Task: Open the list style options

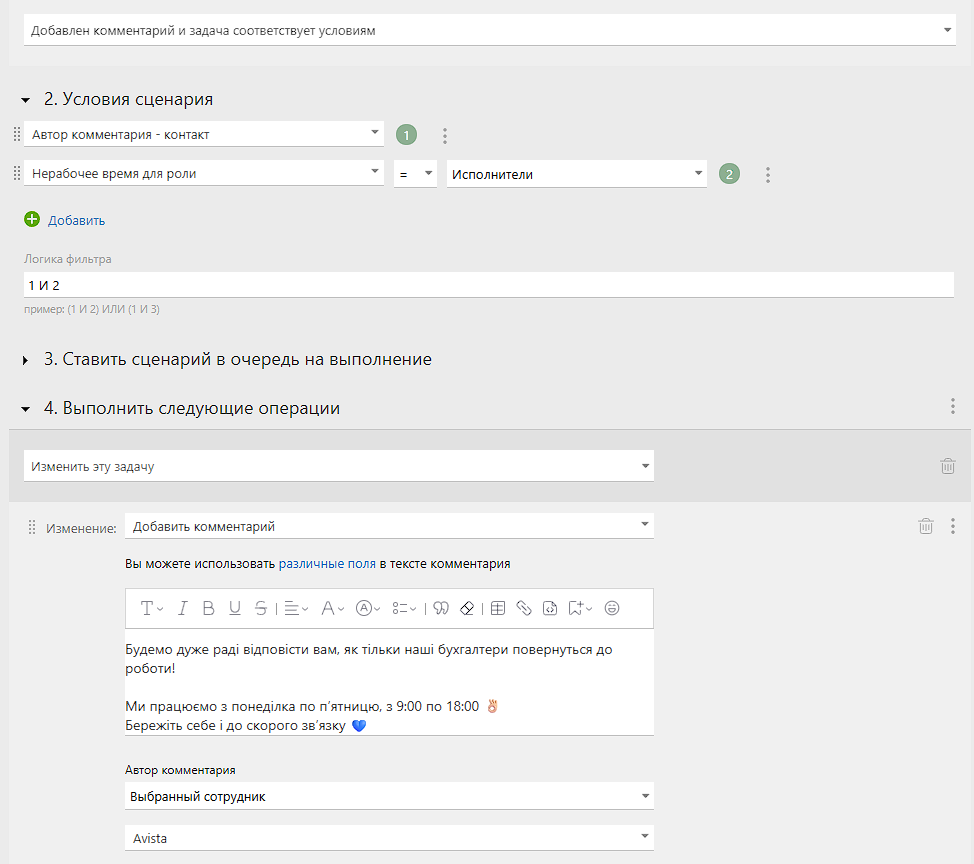Action: [x=404, y=608]
